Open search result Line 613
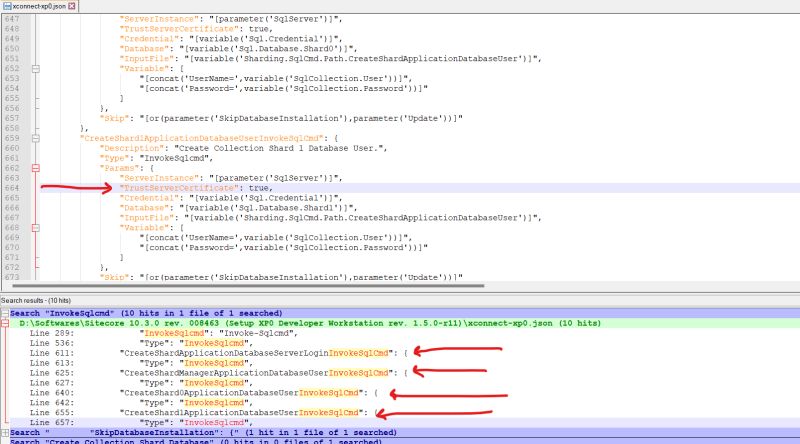 (x=141, y=363)
